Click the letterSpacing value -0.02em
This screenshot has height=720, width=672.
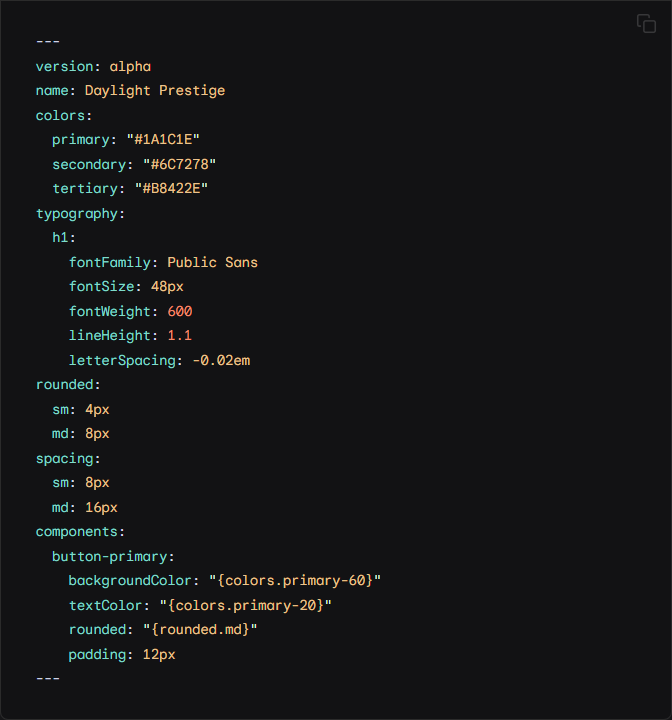click(x=221, y=360)
